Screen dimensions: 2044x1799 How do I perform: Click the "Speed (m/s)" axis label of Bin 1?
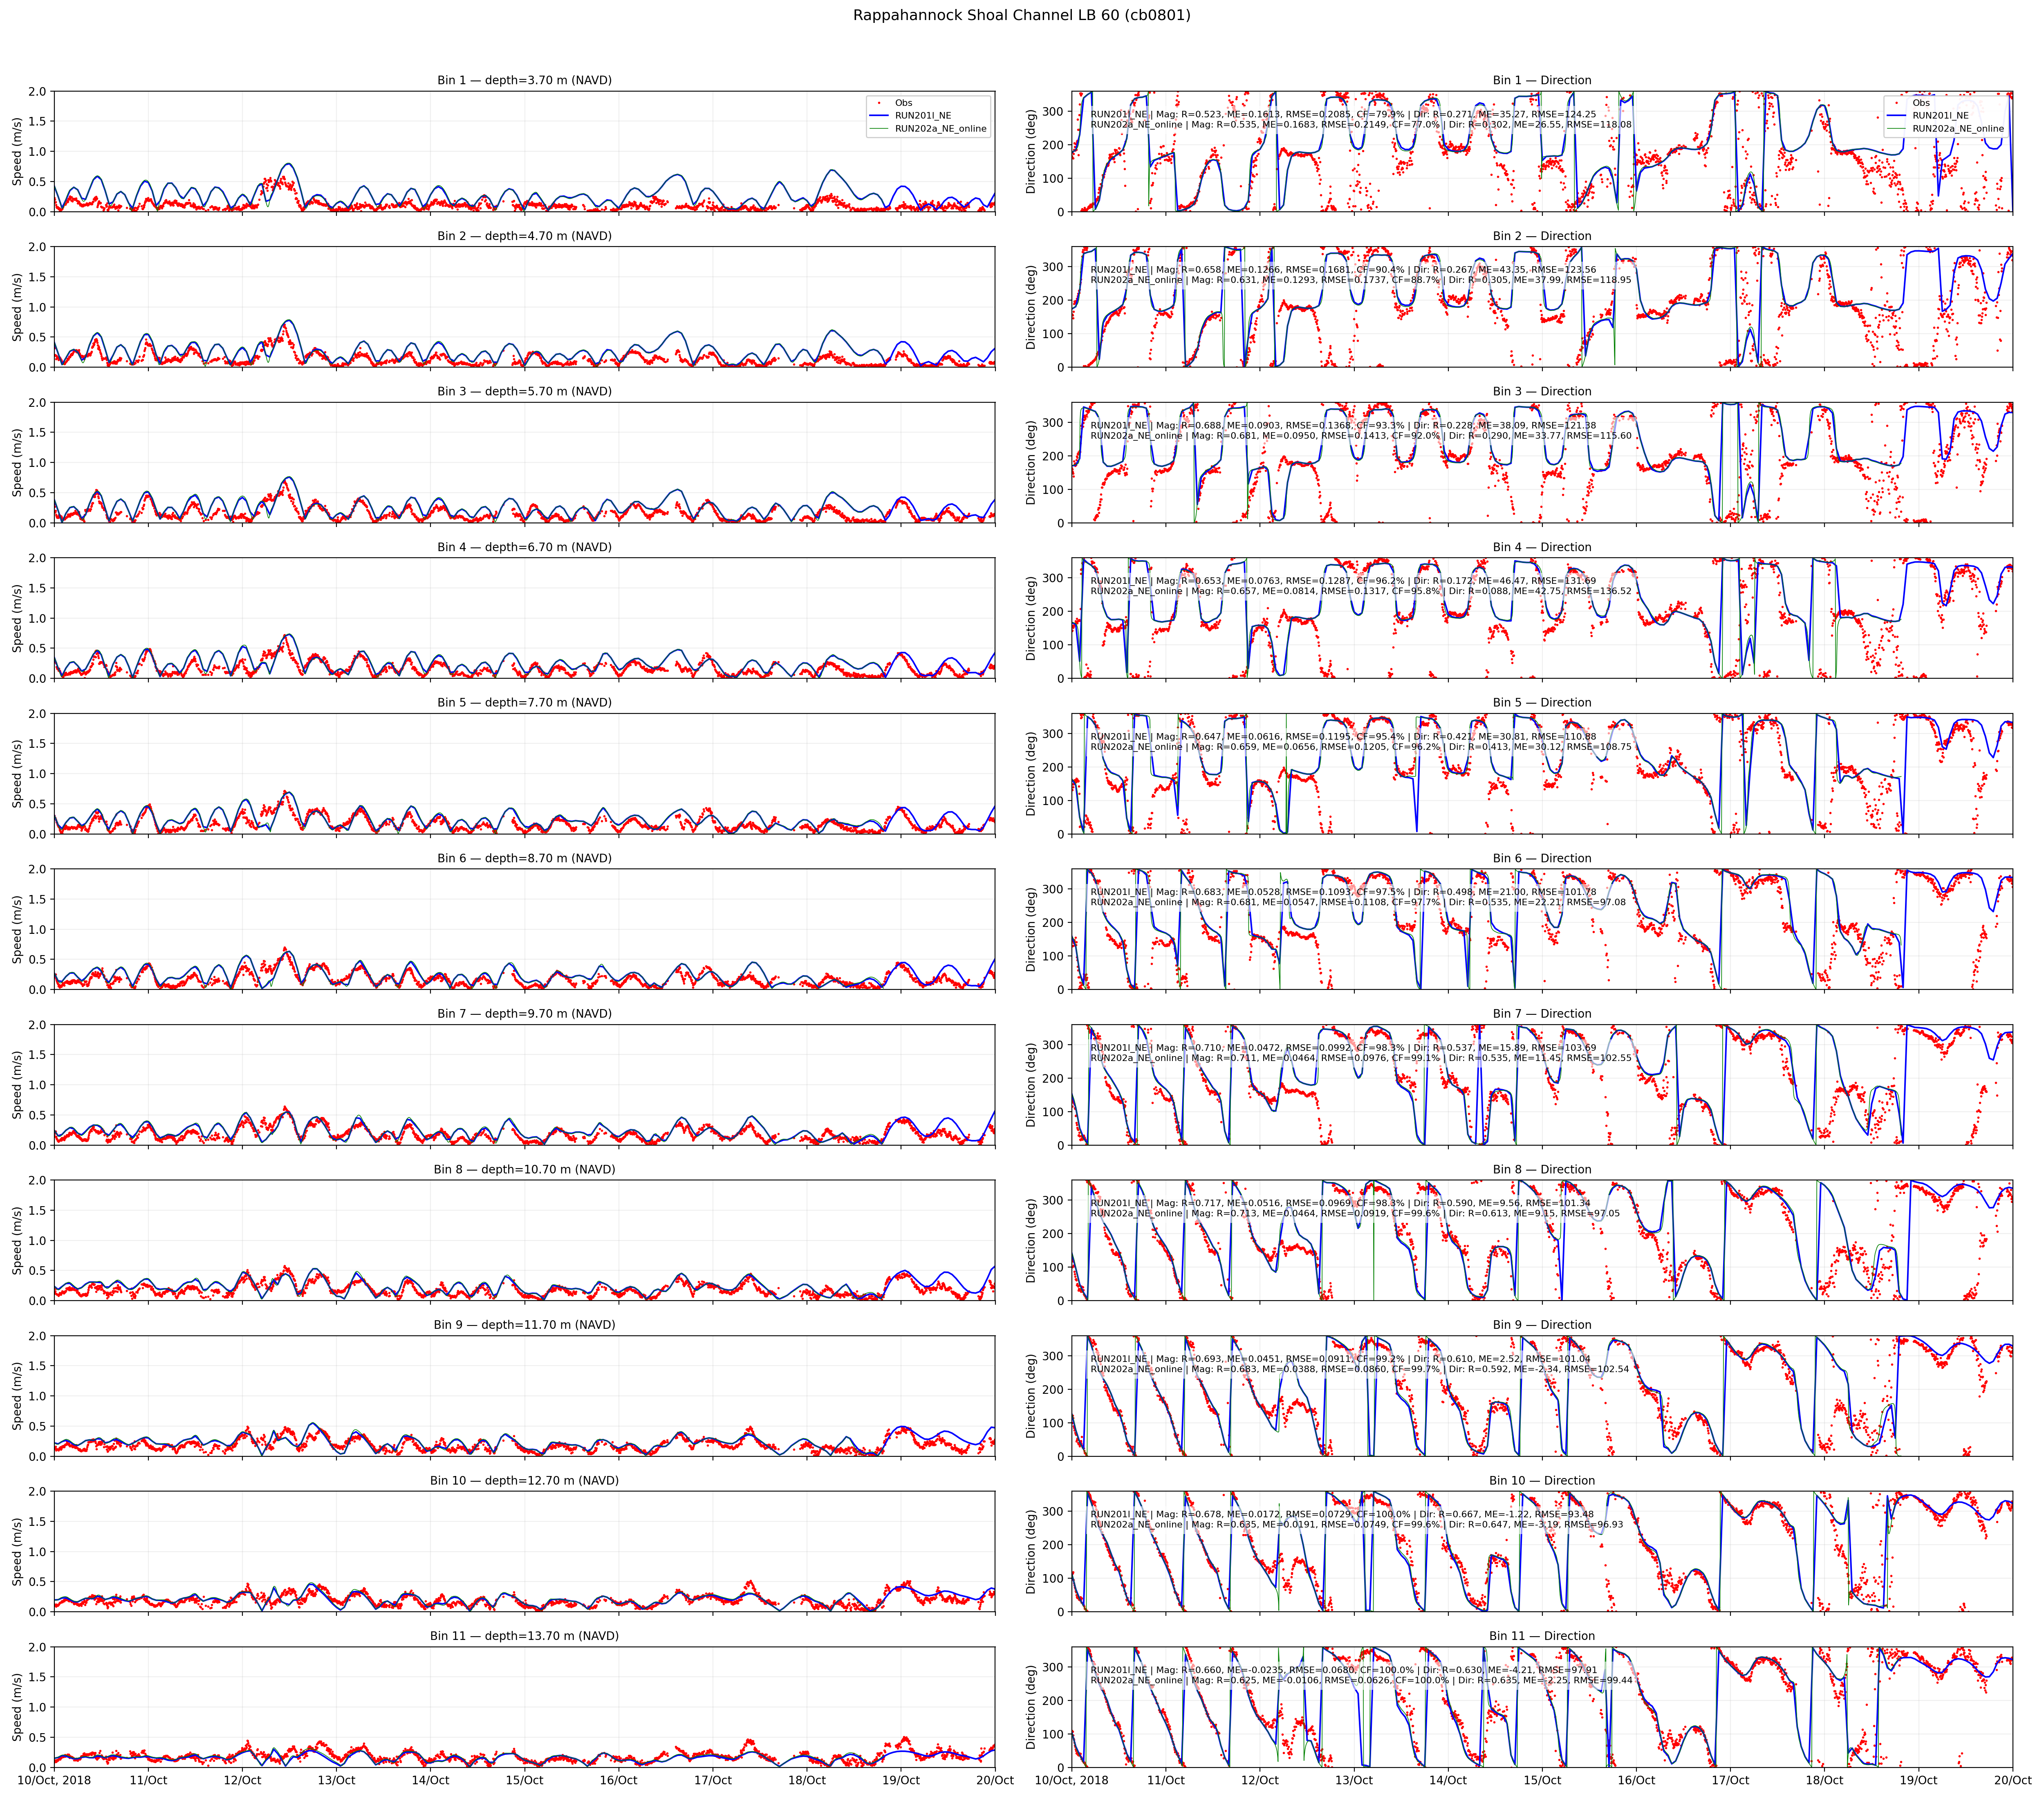(x=17, y=151)
